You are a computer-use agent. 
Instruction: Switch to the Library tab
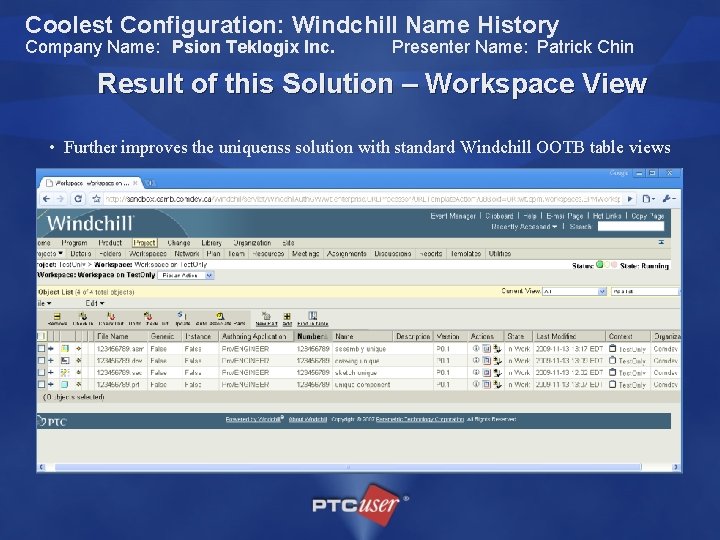tap(211, 242)
